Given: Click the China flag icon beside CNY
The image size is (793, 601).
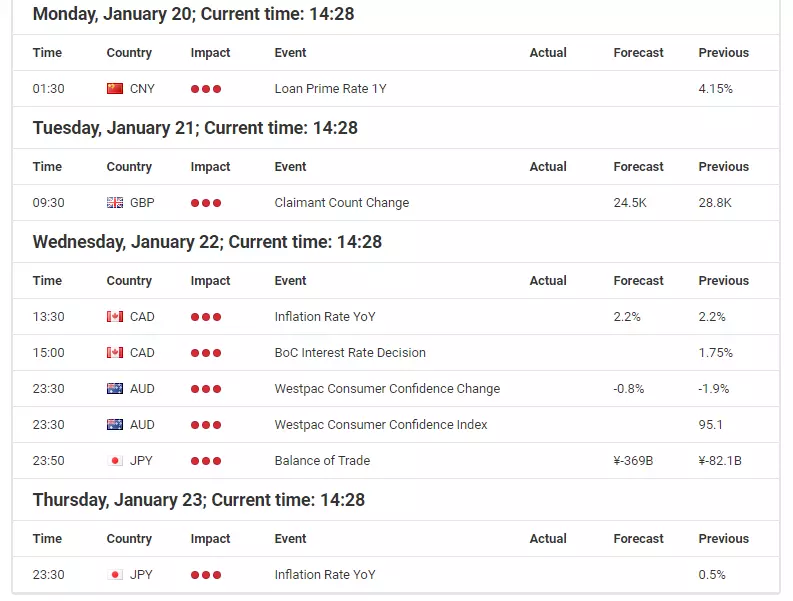Looking at the screenshot, I should (115, 89).
